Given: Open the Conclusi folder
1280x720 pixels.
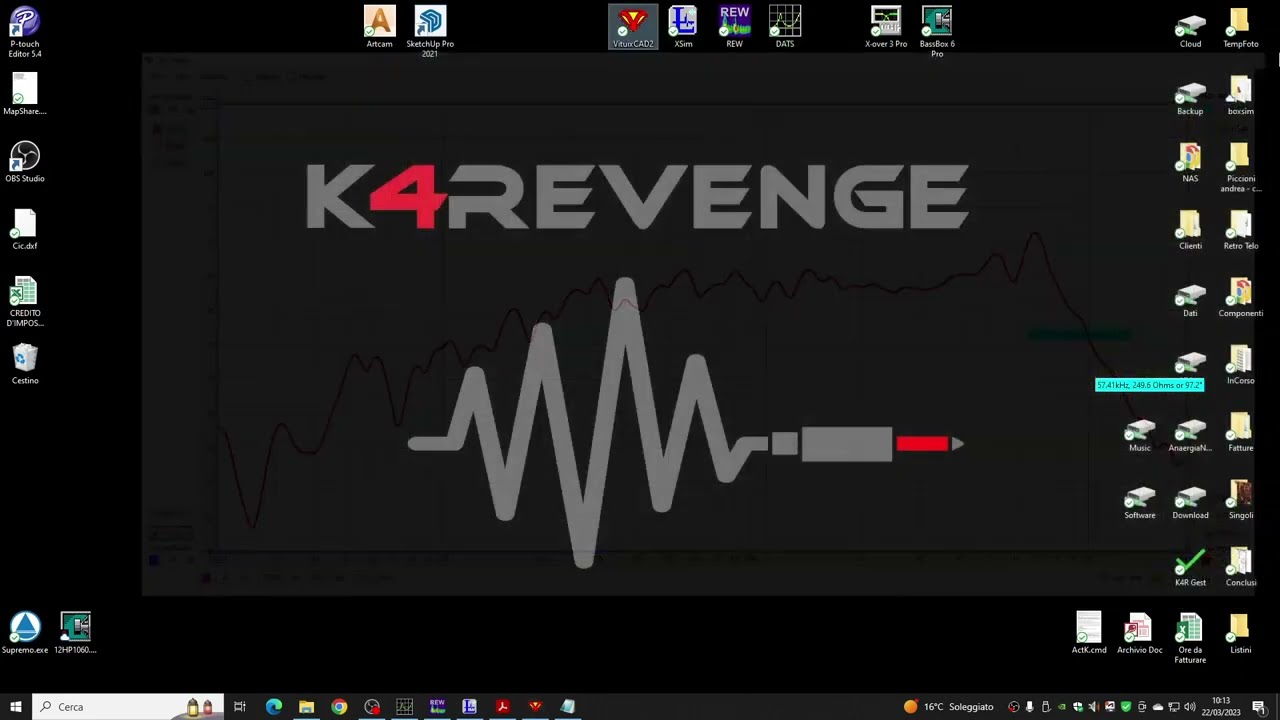Looking at the screenshot, I should tap(1240, 566).
